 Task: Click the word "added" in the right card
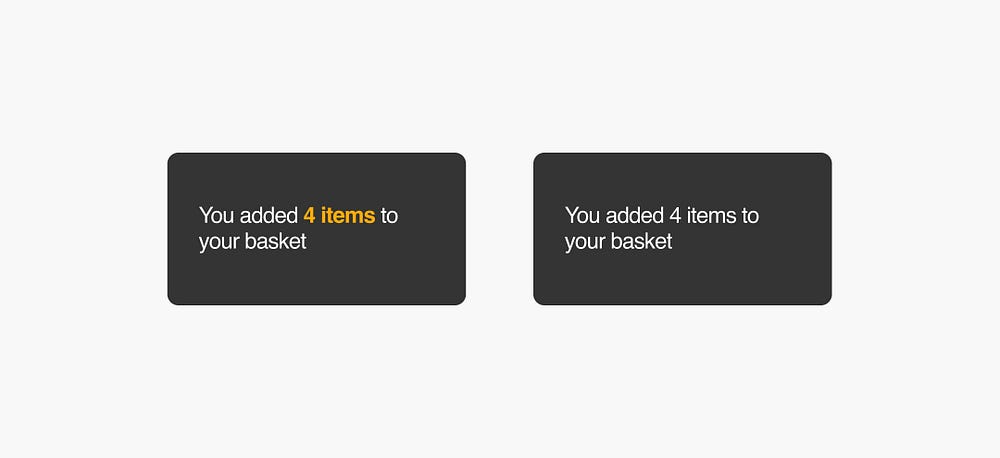click(x=635, y=216)
